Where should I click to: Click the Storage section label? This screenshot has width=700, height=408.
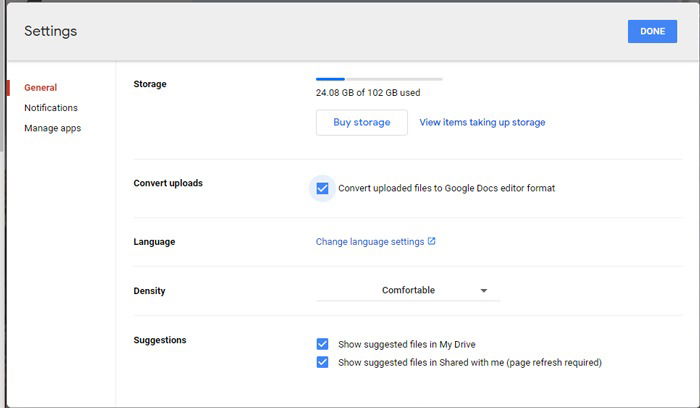pos(150,84)
